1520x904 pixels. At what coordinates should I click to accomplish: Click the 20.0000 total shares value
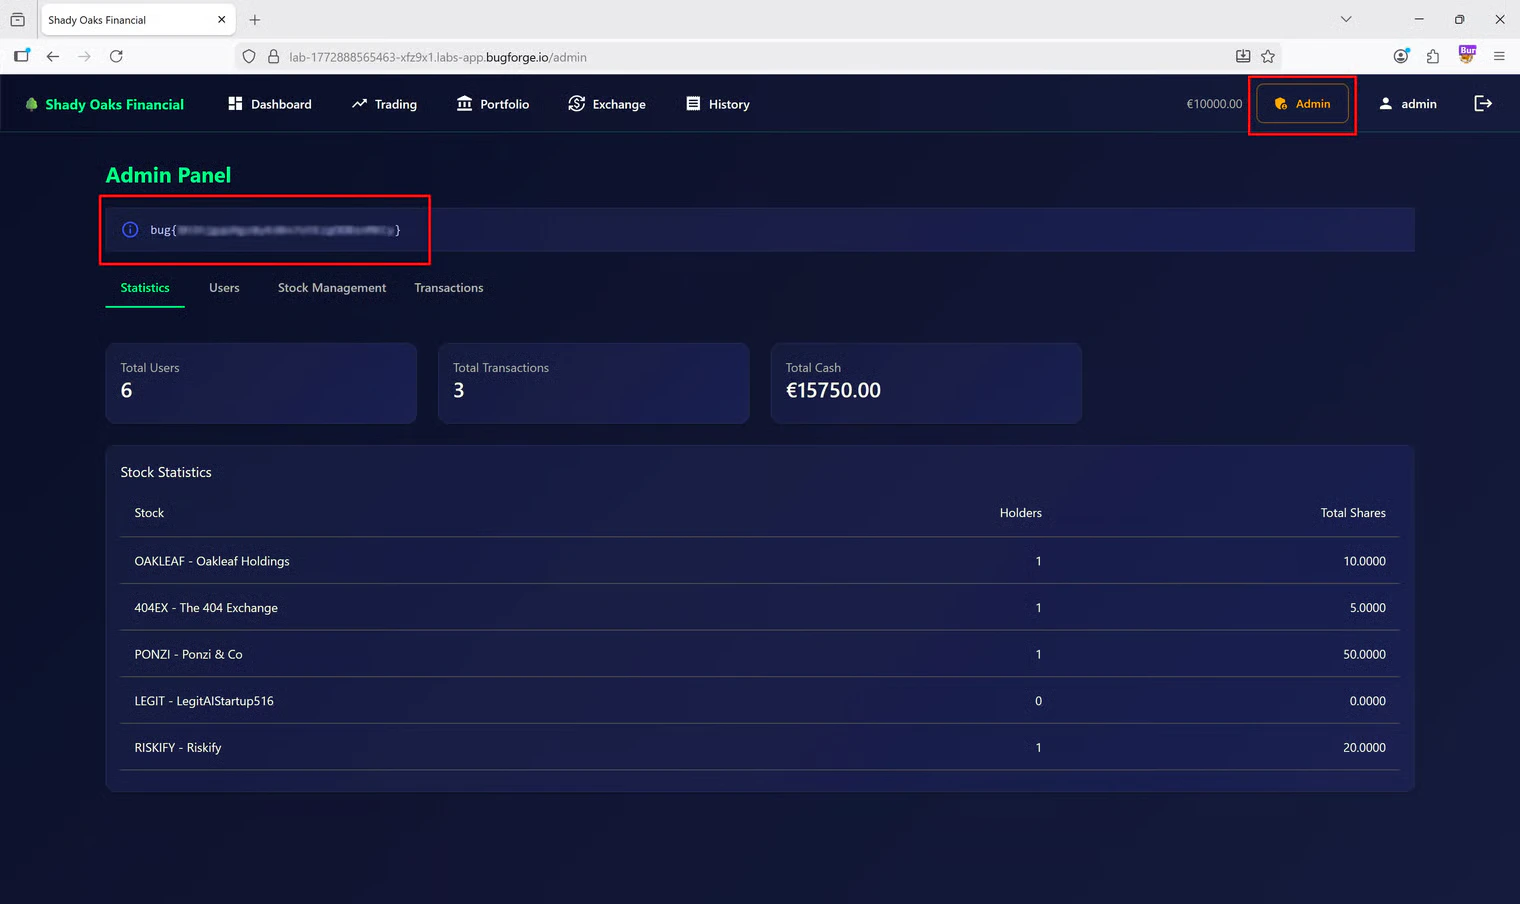click(1364, 748)
